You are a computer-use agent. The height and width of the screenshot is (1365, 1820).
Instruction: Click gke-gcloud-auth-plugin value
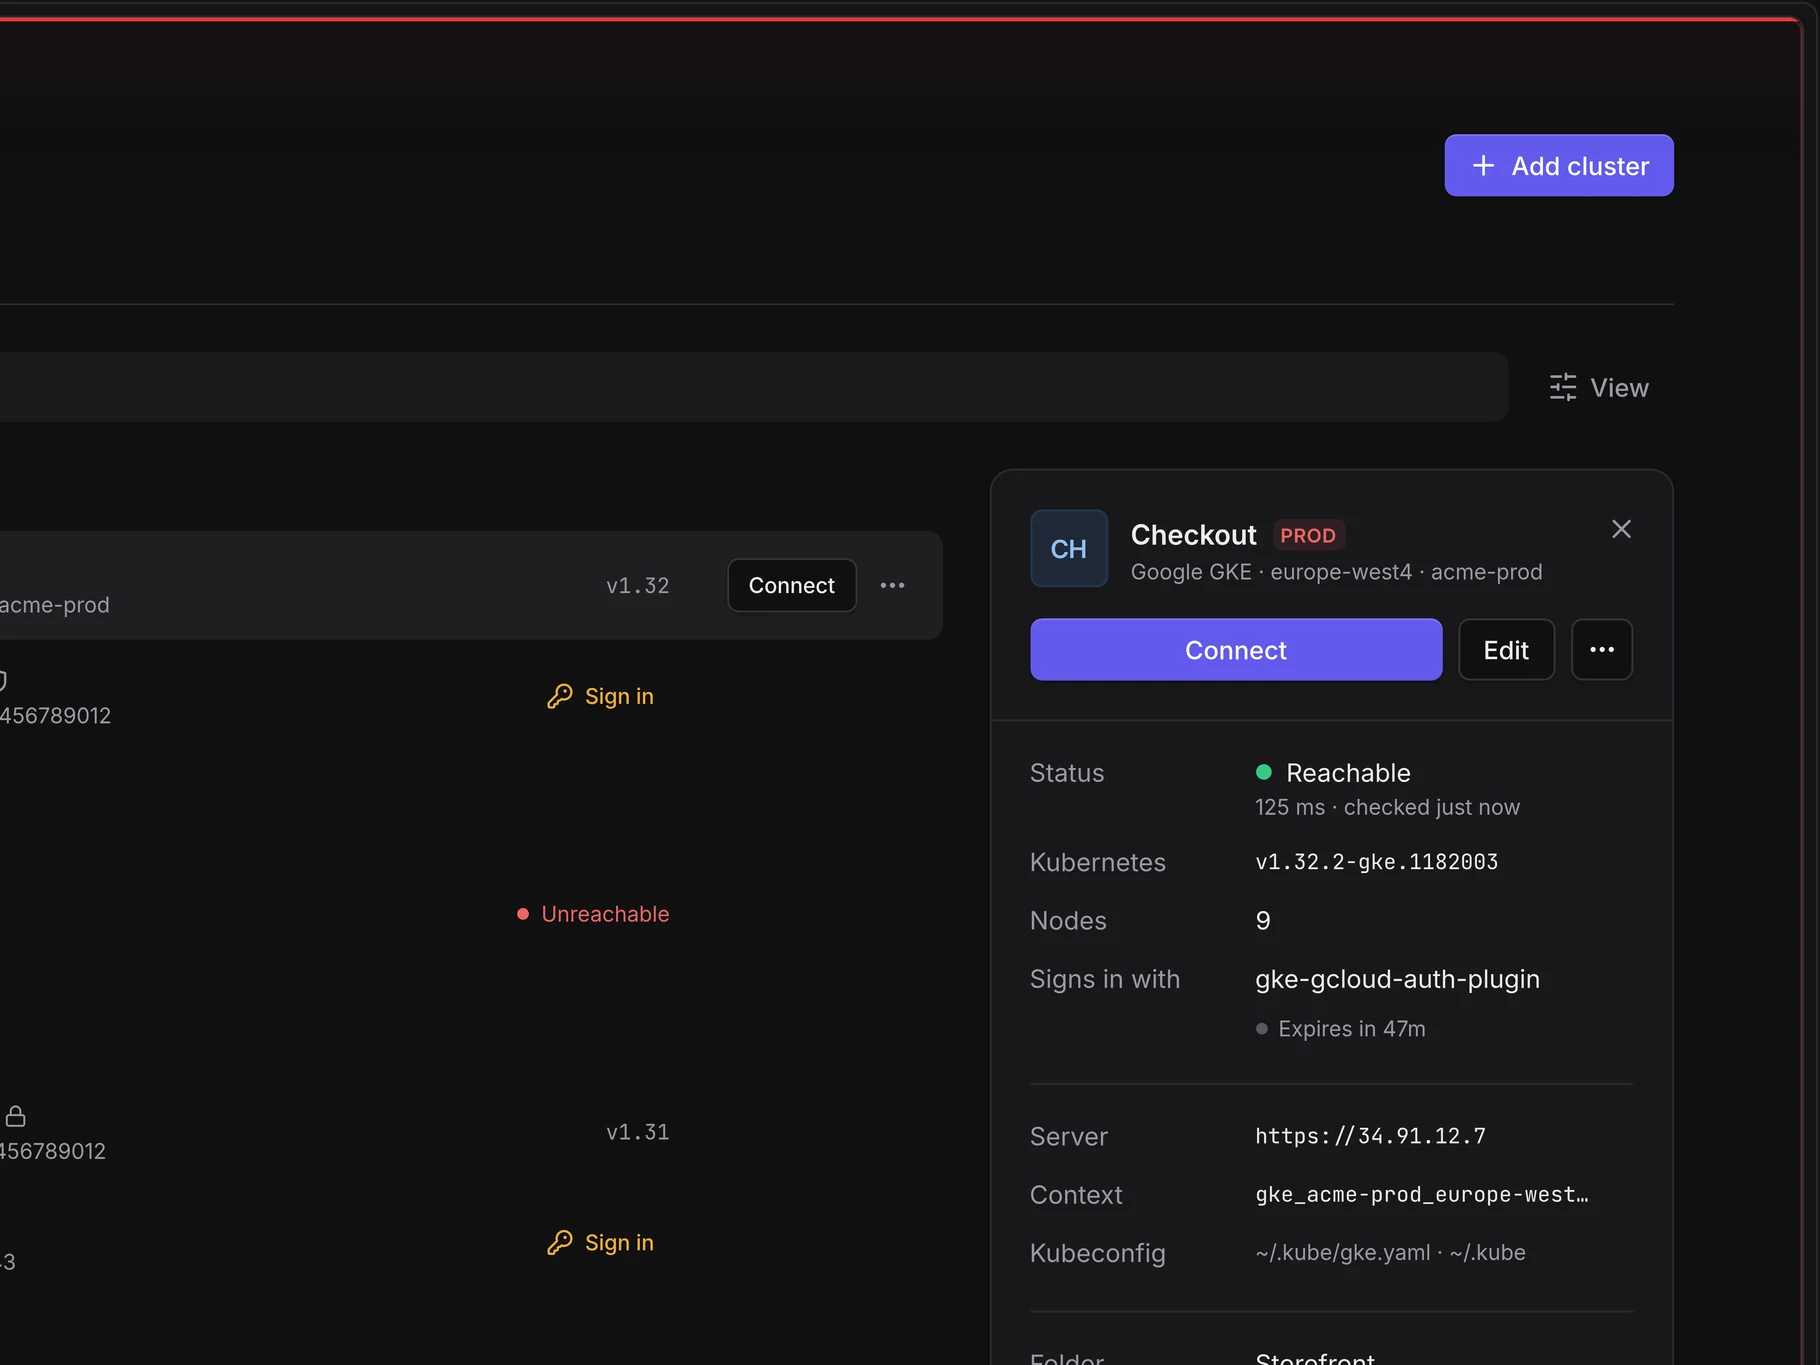click(1397, 979)
